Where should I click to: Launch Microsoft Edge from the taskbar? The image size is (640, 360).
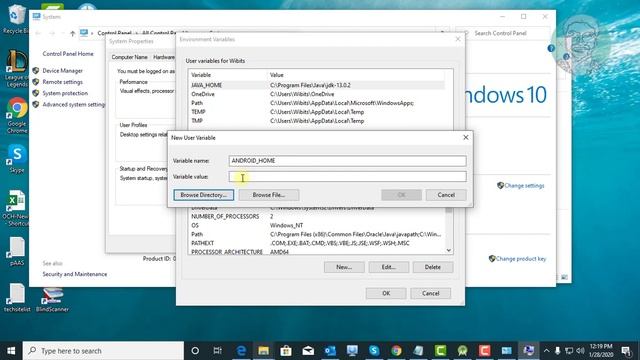point(241,351)
